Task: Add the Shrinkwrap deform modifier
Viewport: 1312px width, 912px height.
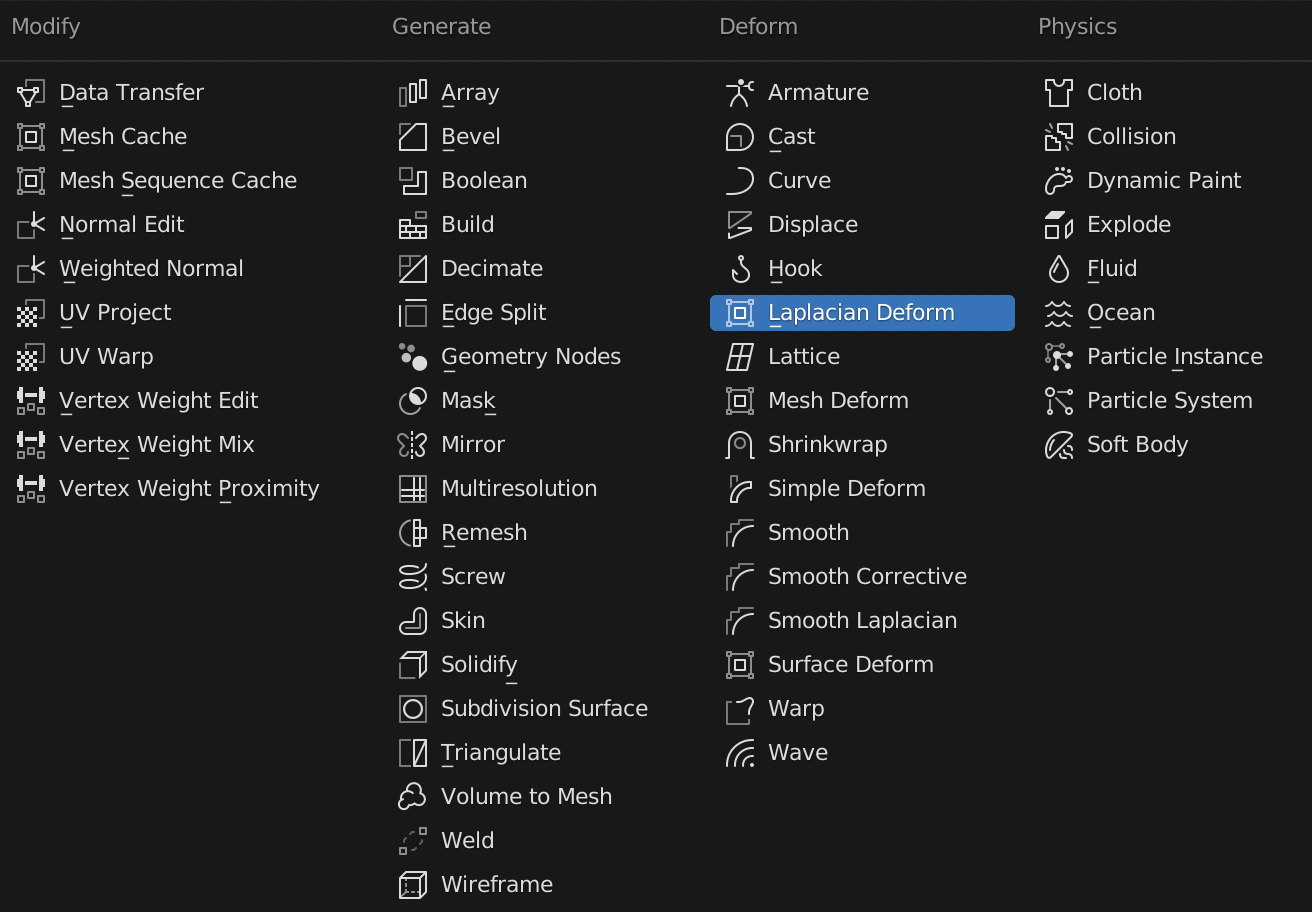Action: point(827,445)
